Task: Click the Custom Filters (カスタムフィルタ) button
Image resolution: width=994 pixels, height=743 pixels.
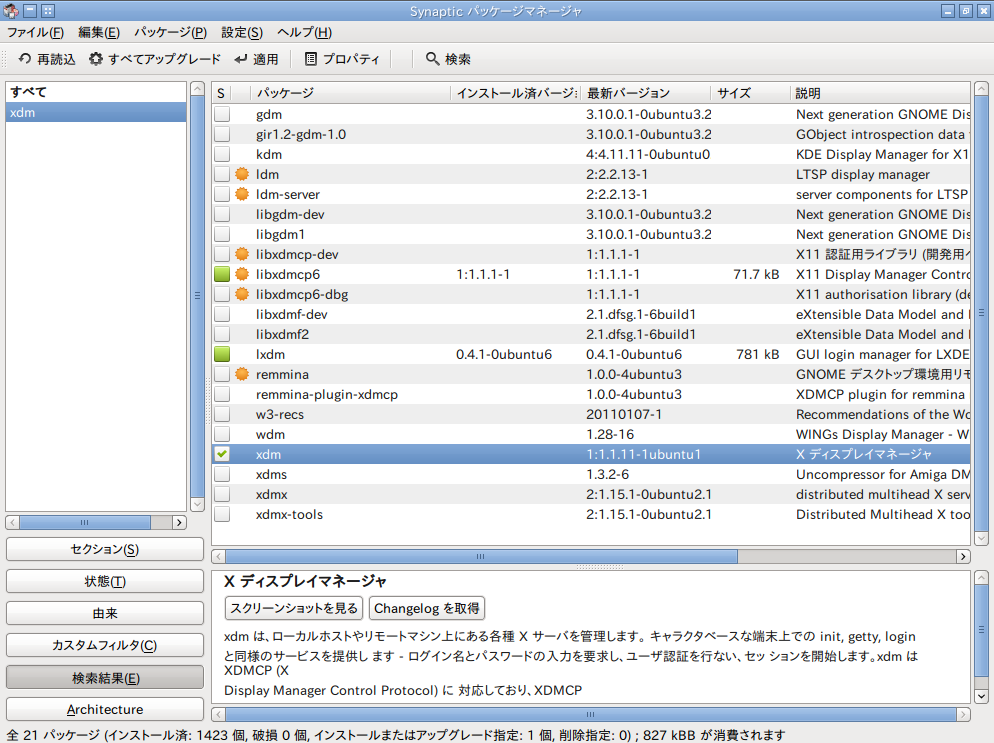Action: 105,645
